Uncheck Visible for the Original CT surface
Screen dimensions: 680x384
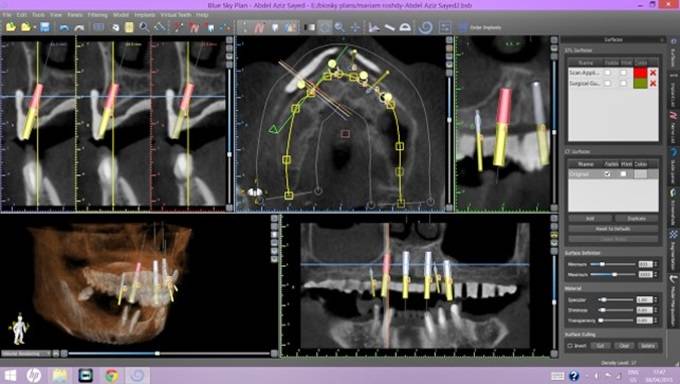click(x=608, y=174)
